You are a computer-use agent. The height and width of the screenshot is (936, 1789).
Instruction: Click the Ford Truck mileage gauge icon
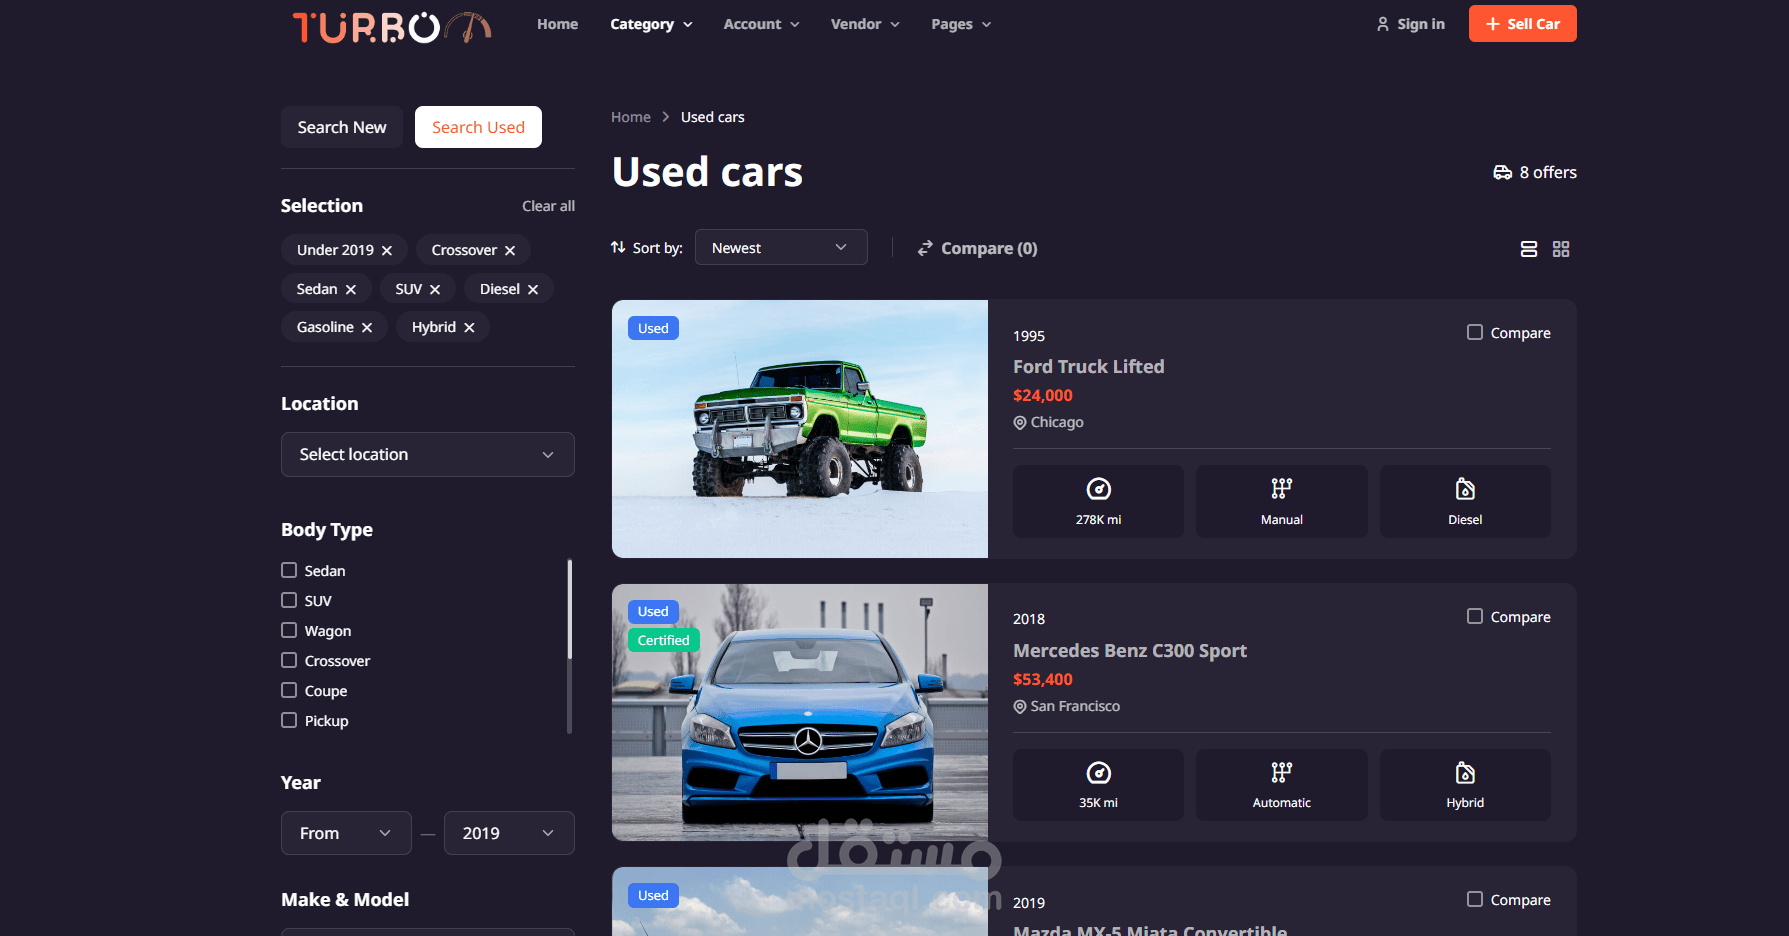coord(1098,489)
